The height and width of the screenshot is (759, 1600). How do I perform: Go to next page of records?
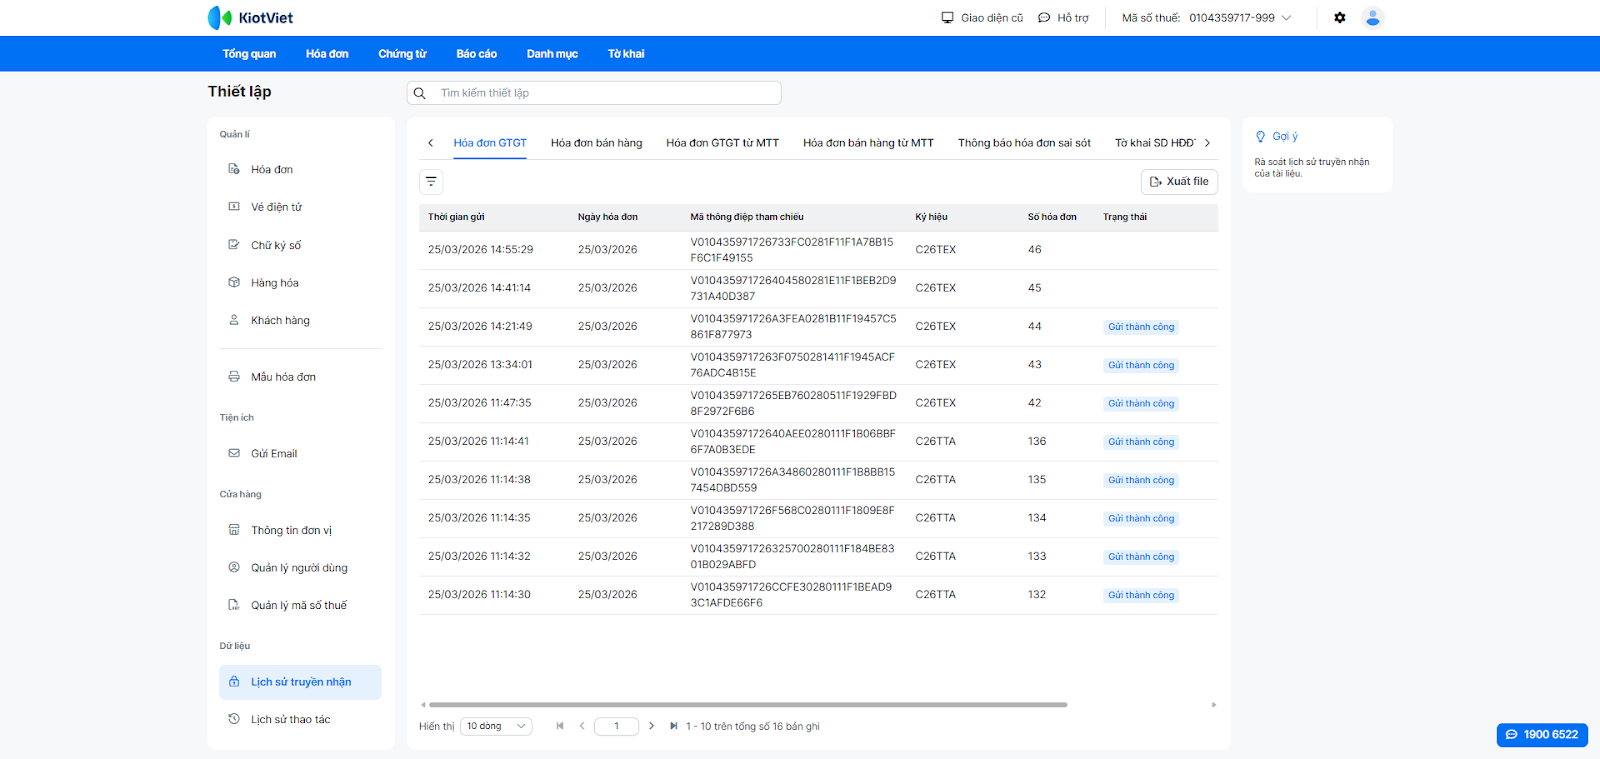pos(651,726)
